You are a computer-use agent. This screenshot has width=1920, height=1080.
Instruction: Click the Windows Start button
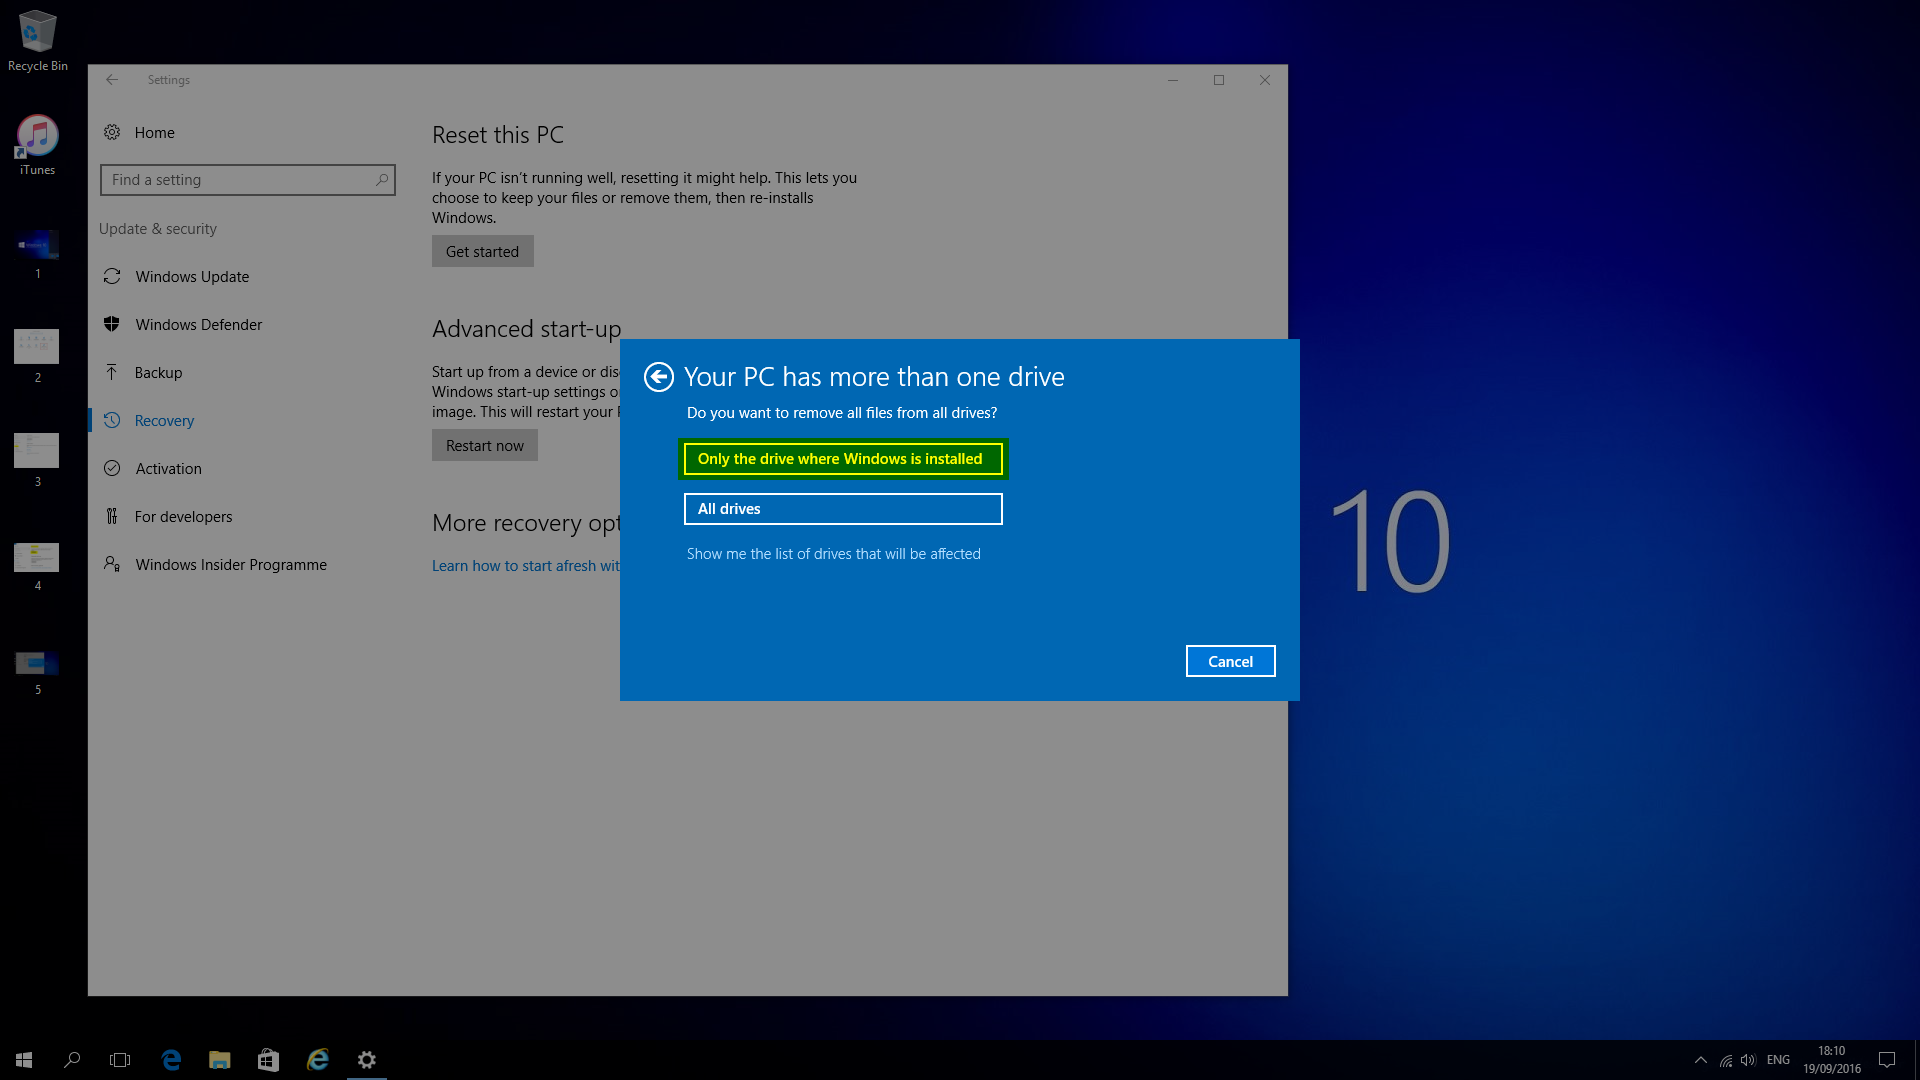click(x=24, y=1060)
